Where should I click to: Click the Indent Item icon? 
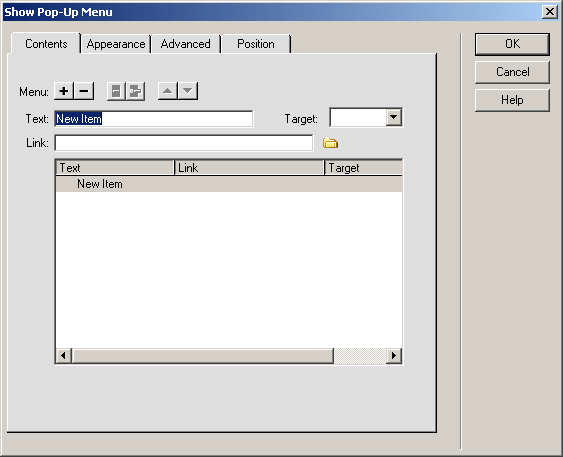point(135,91)
